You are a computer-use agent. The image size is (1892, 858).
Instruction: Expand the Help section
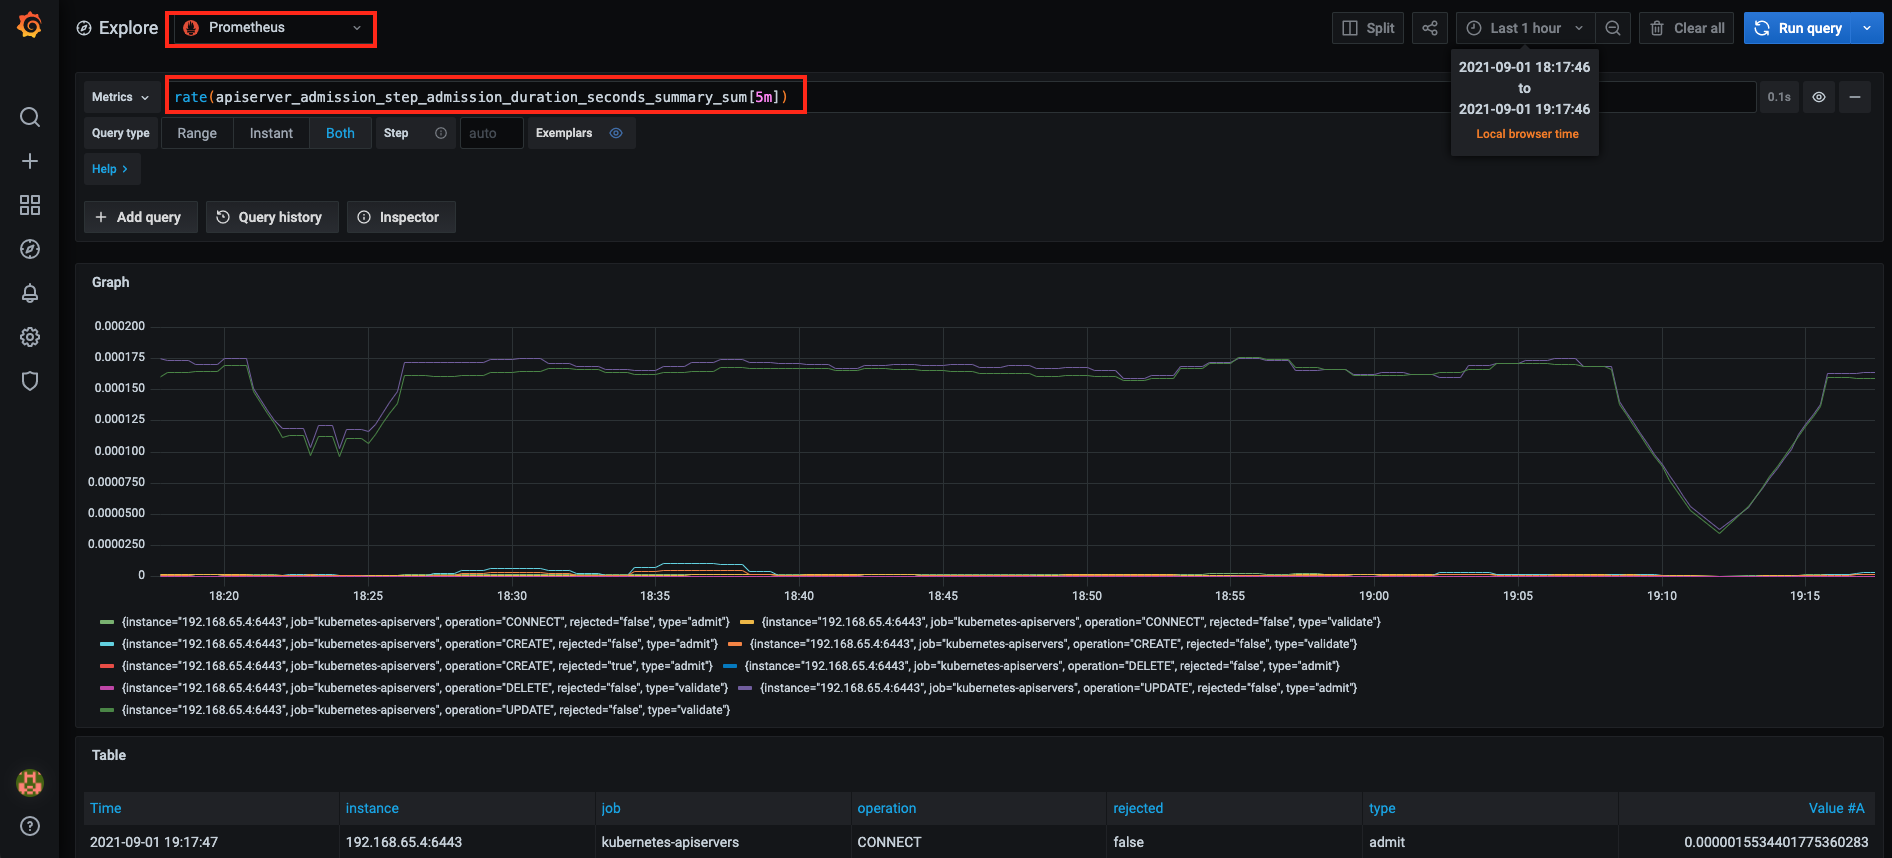111,169
